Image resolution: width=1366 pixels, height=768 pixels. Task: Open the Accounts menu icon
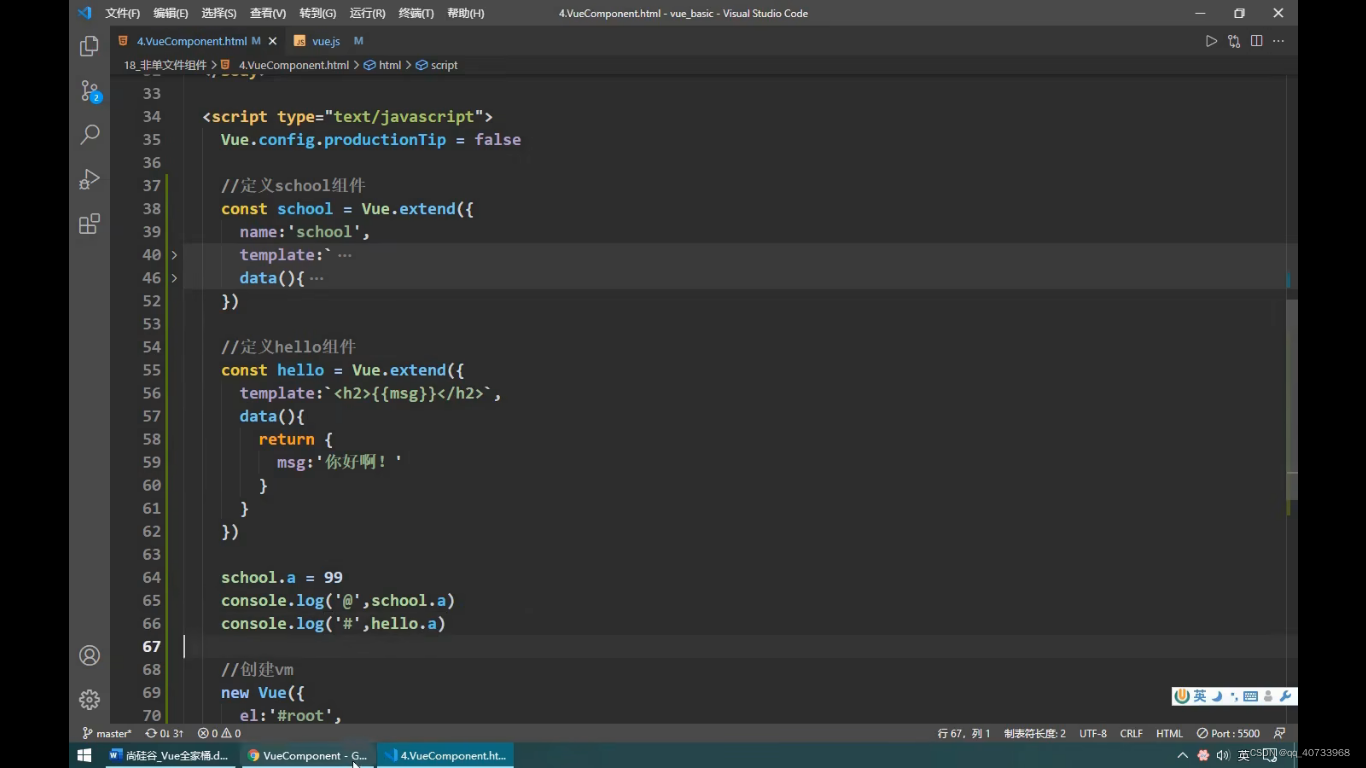coord(89,656)
